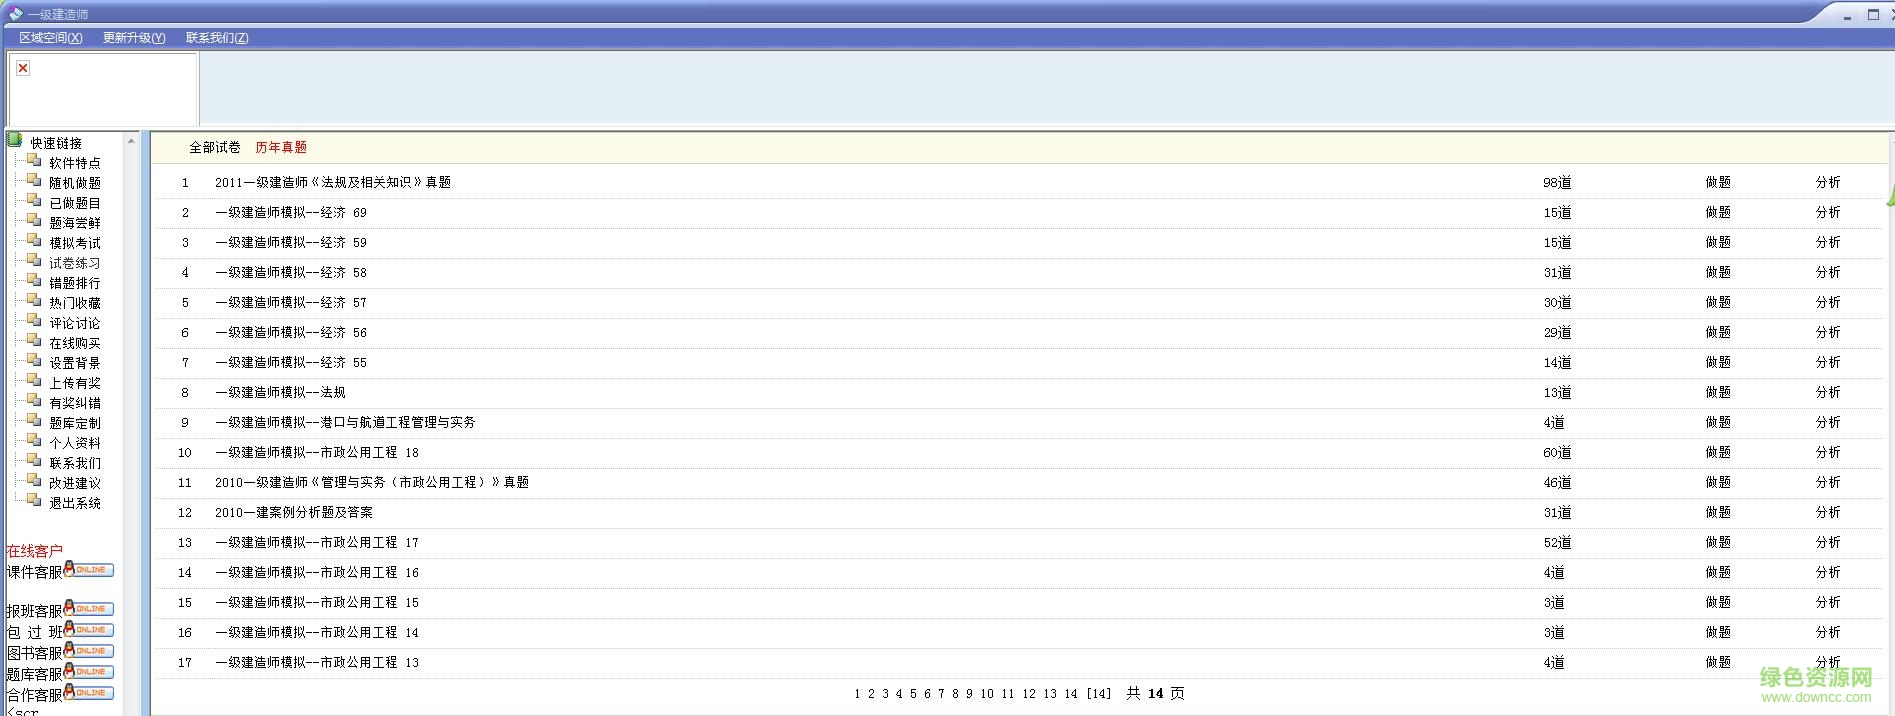Open the 联系我们 tree item
Image resolution: width=1895 pixels, height=716 pixels.
click(x=75, y=463)
